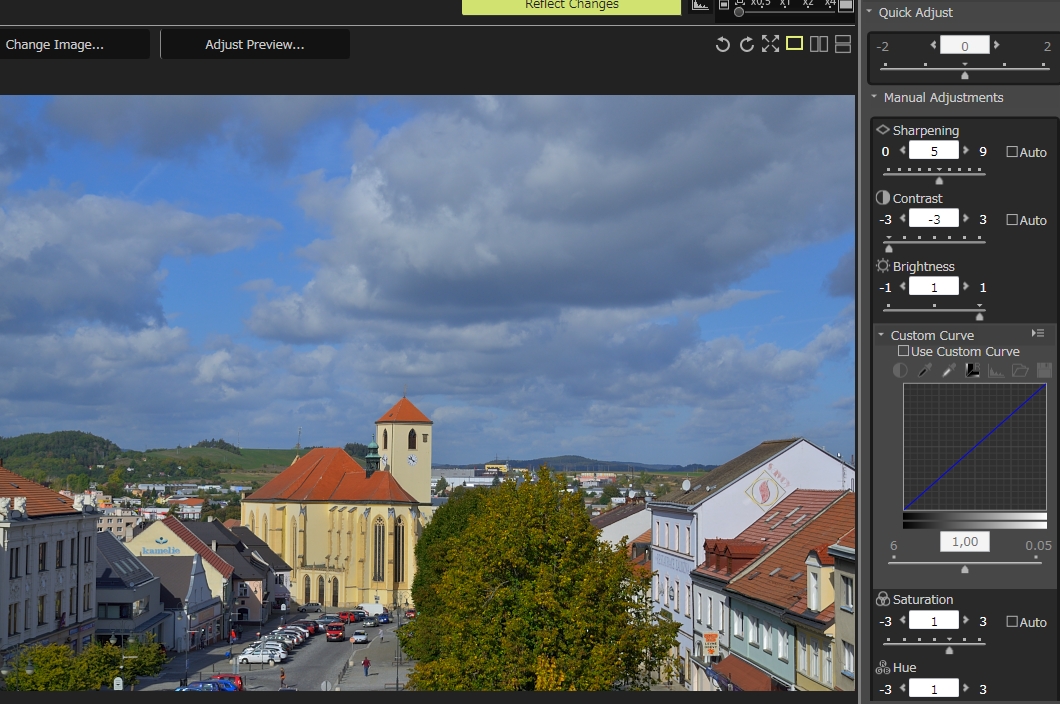Collapse the Custom Curve section

point(881,335)
